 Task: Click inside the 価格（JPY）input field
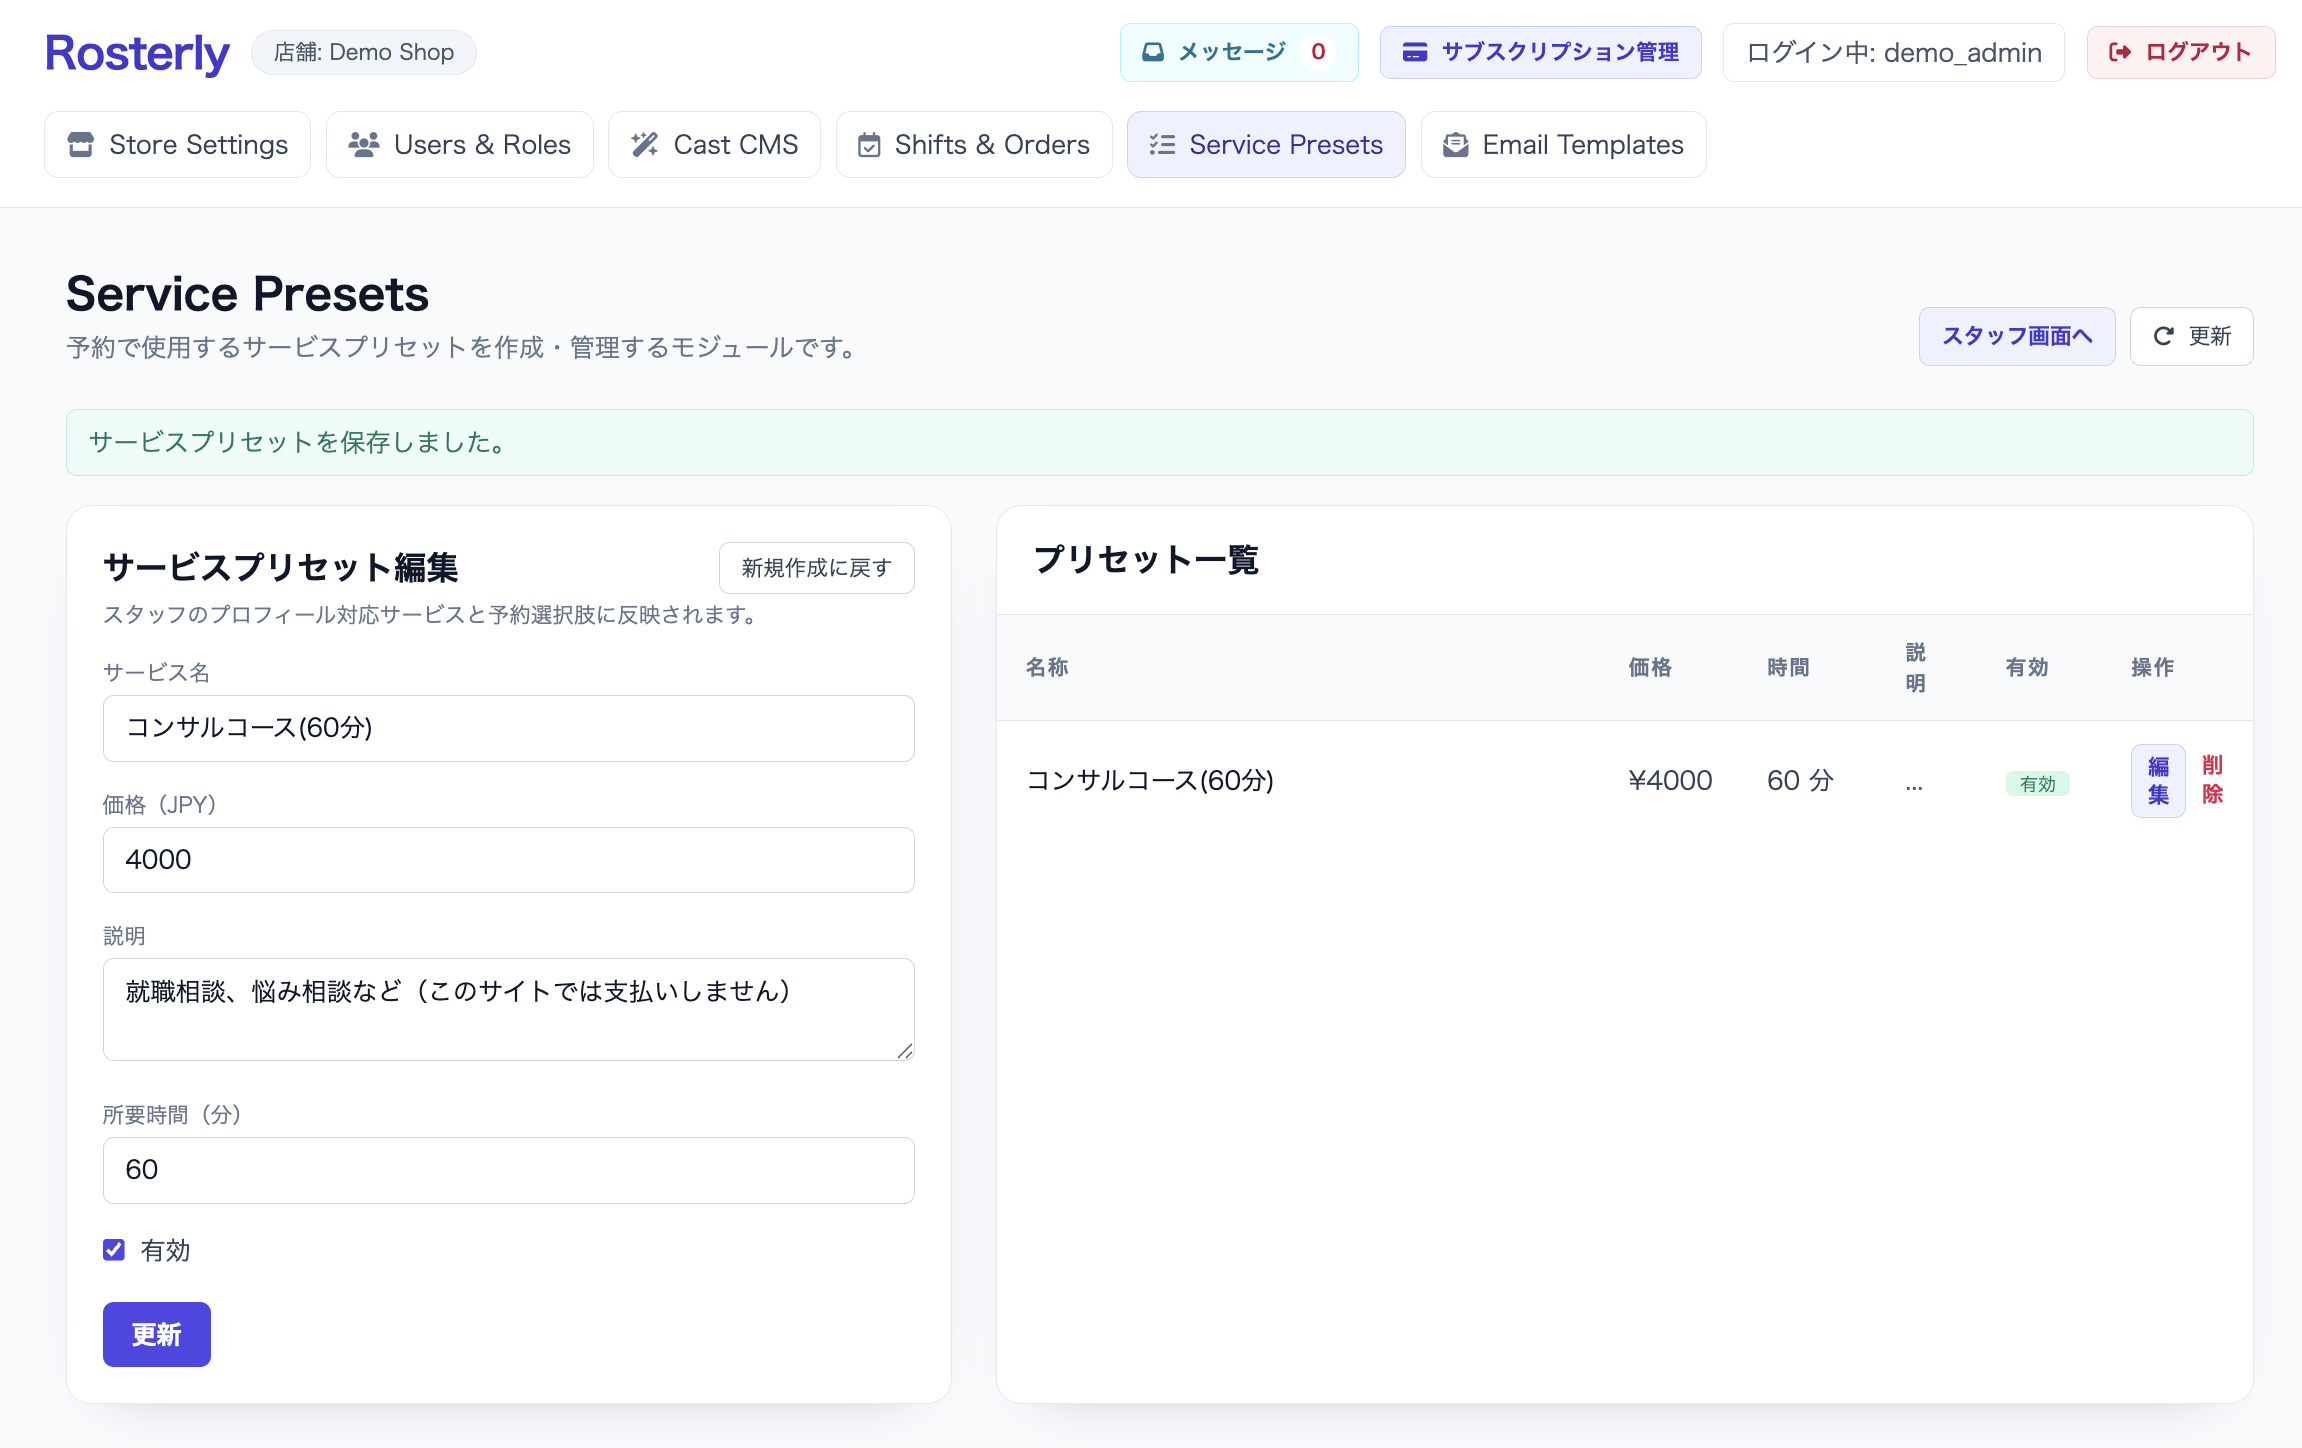[508, 859]
